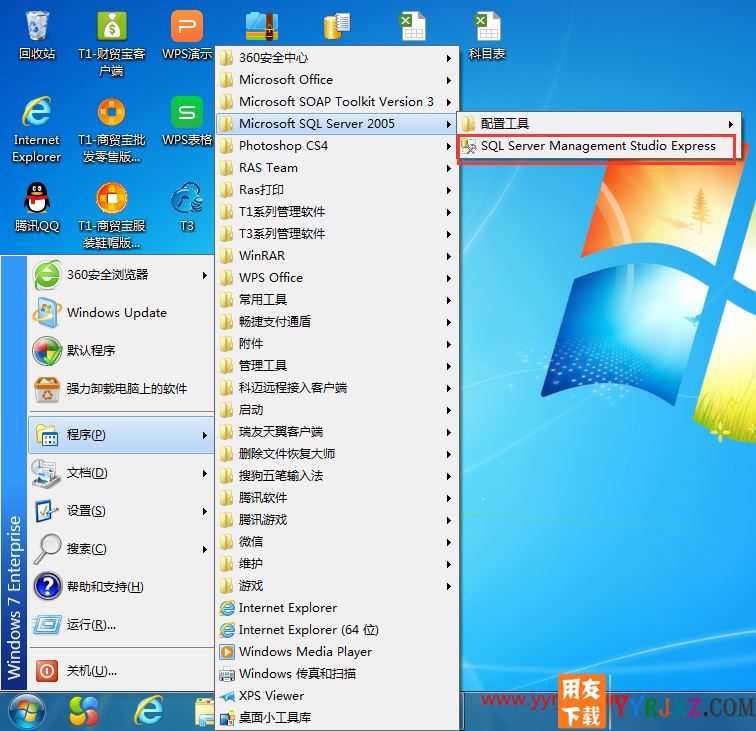Expand Photoshop CS4 program folder
Screen dimensions: 756x731
pos(337,146)
